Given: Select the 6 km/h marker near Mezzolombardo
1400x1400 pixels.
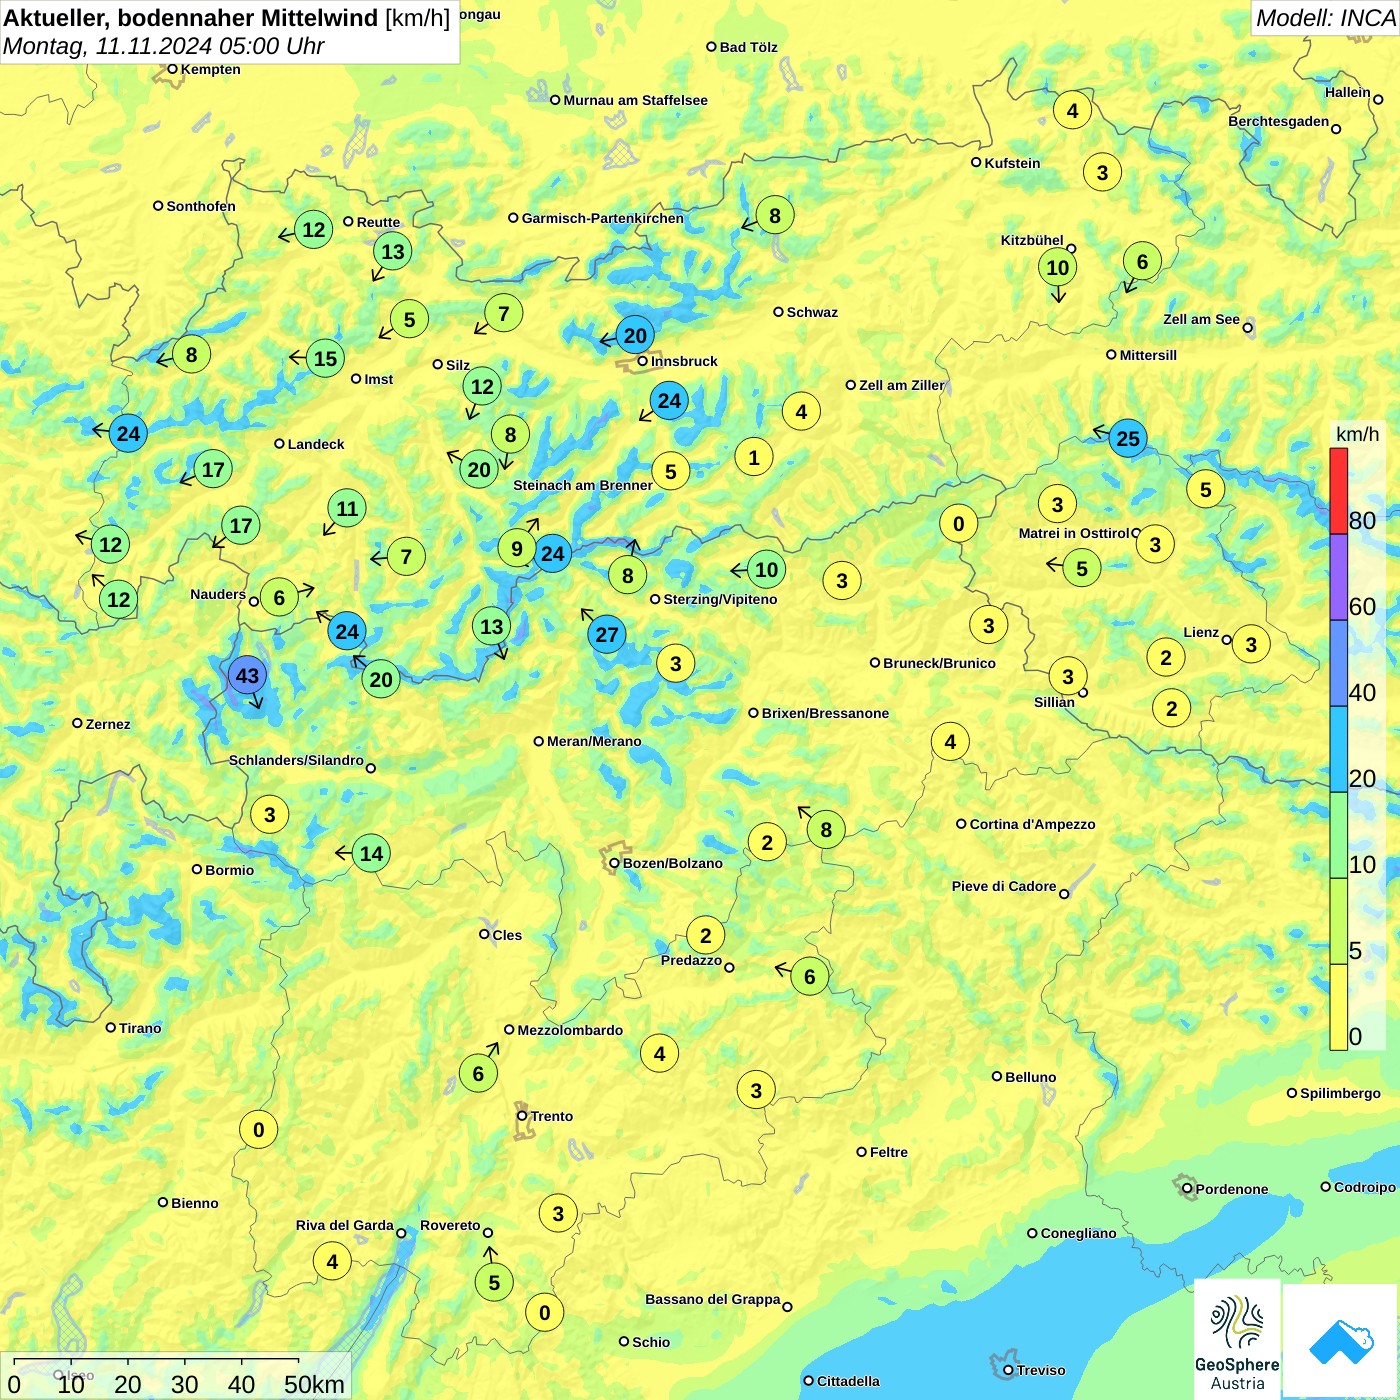Looking at the screenshot, I should click(478, 1073).
